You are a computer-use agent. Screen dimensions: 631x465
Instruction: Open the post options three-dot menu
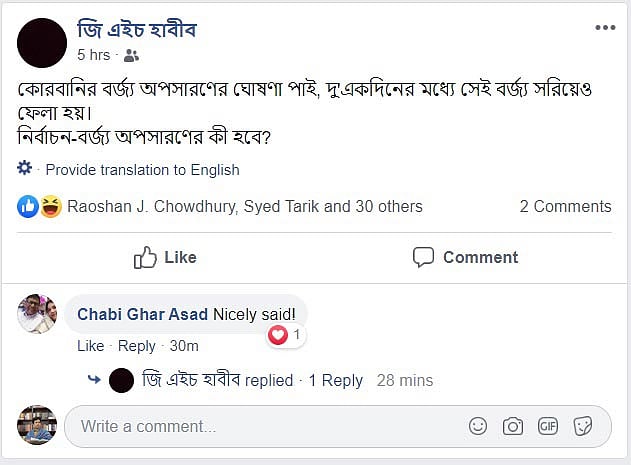pyautogui.click(x=605, y=28)
